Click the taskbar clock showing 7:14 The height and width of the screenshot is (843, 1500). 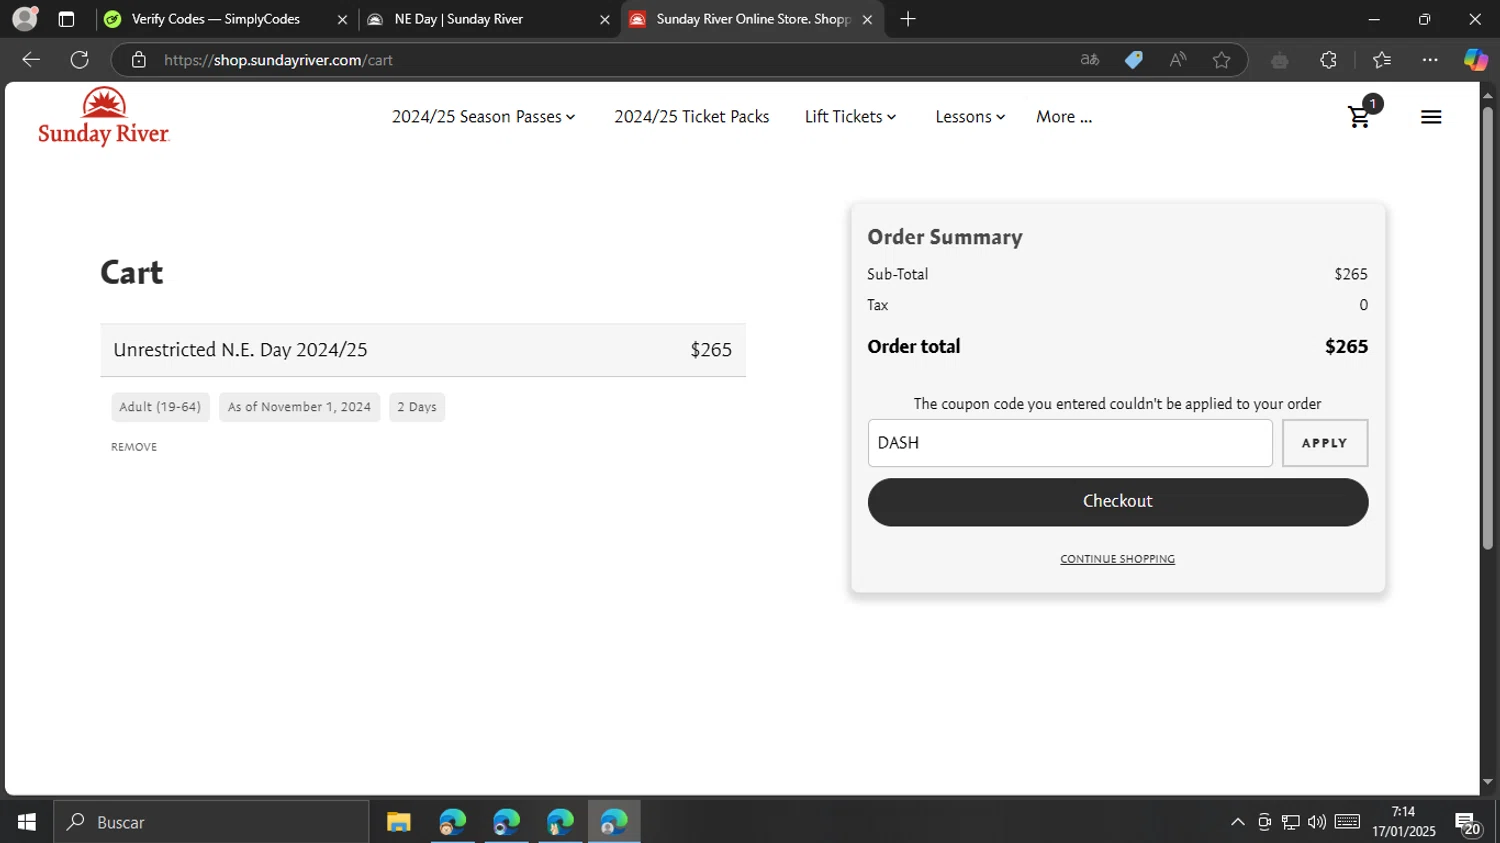tap(1403, 821)
